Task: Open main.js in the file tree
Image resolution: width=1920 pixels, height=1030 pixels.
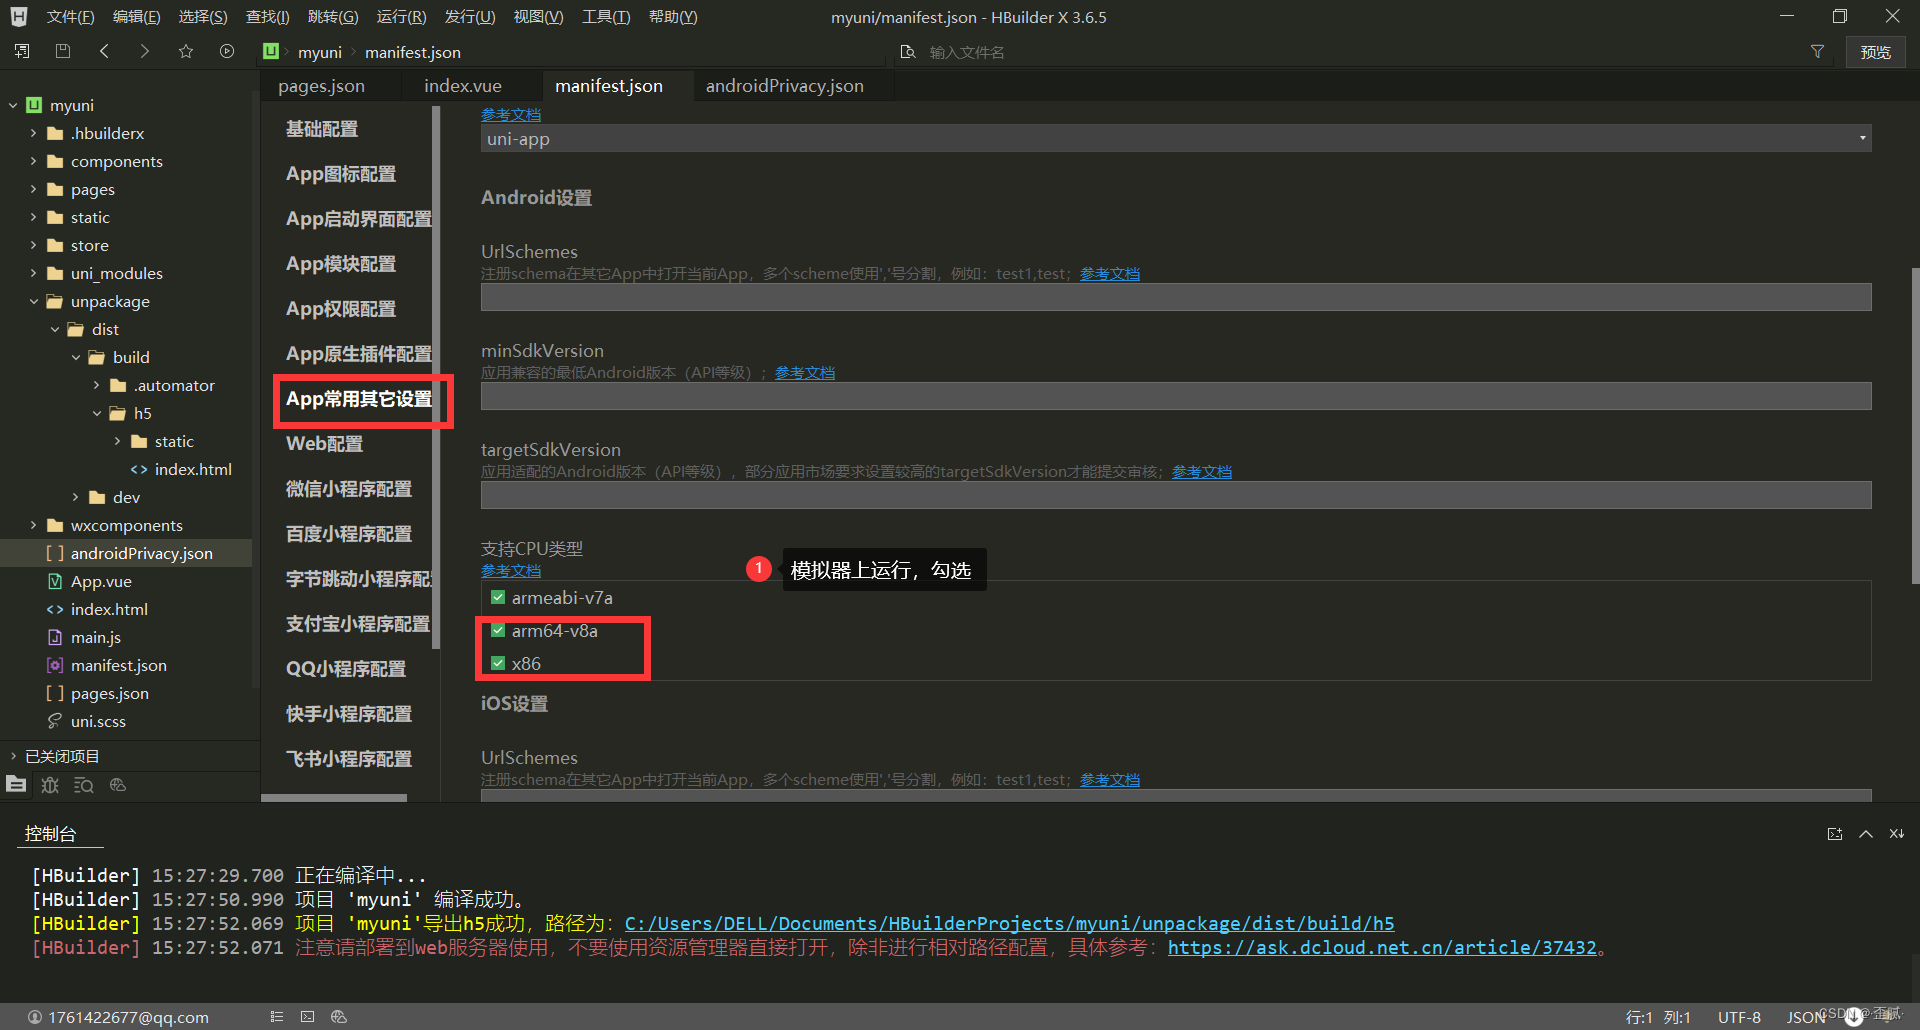Action: (x=95, y=637)
